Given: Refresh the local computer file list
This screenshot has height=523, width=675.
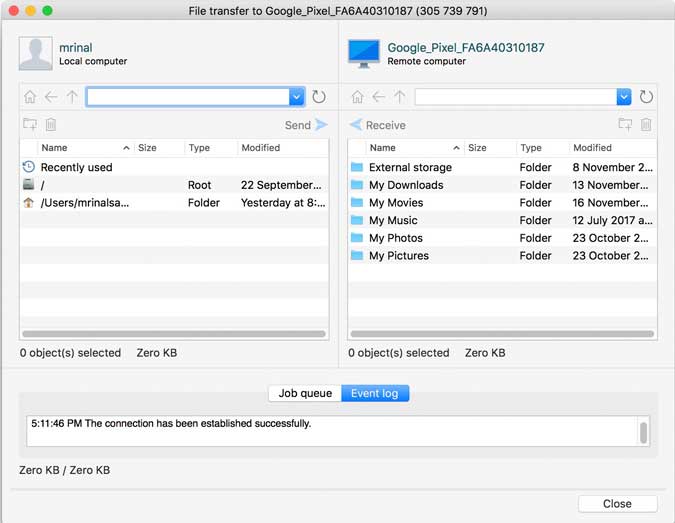Looking at the screenshot, I should tap(319, 97).
